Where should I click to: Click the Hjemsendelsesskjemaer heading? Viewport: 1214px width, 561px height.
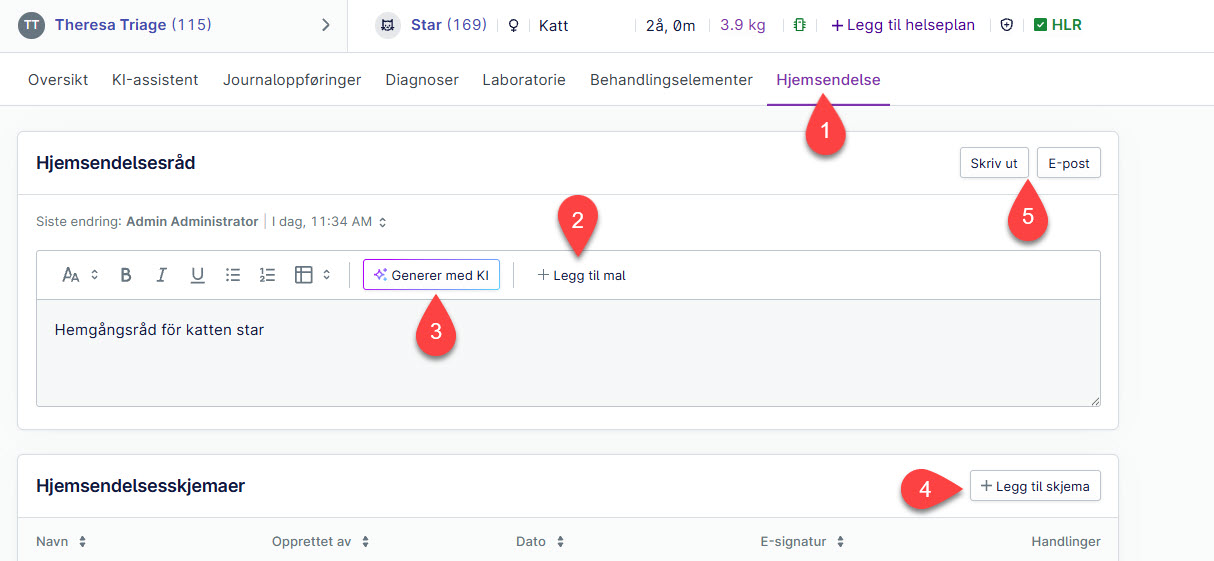pos(140,486)
